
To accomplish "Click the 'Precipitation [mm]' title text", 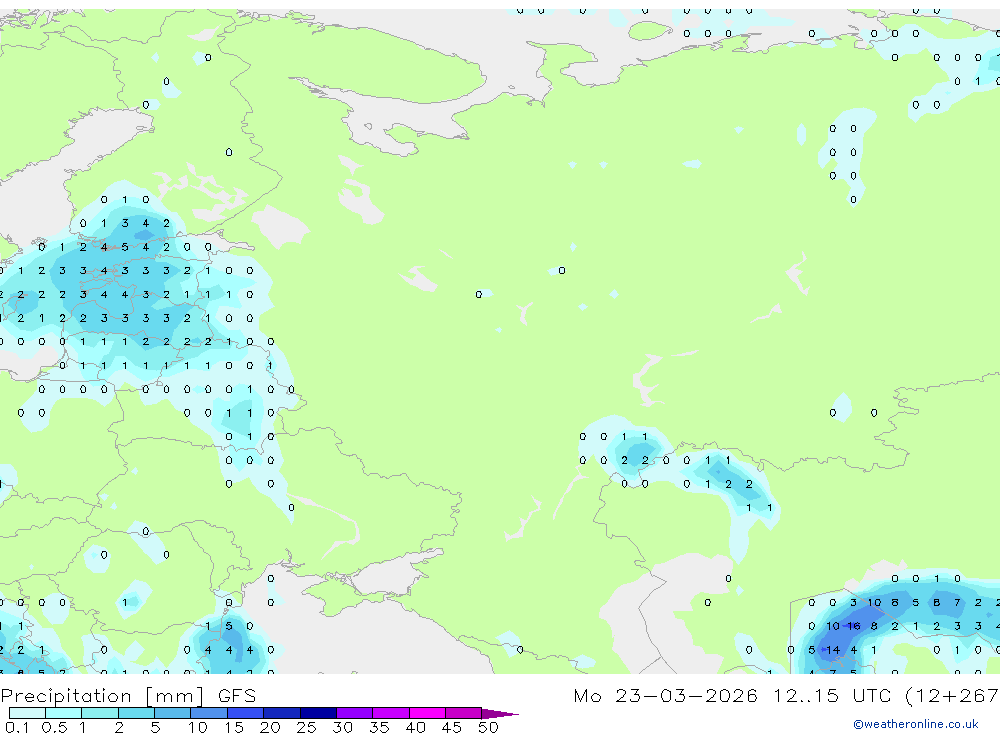I will coord(102,696).
